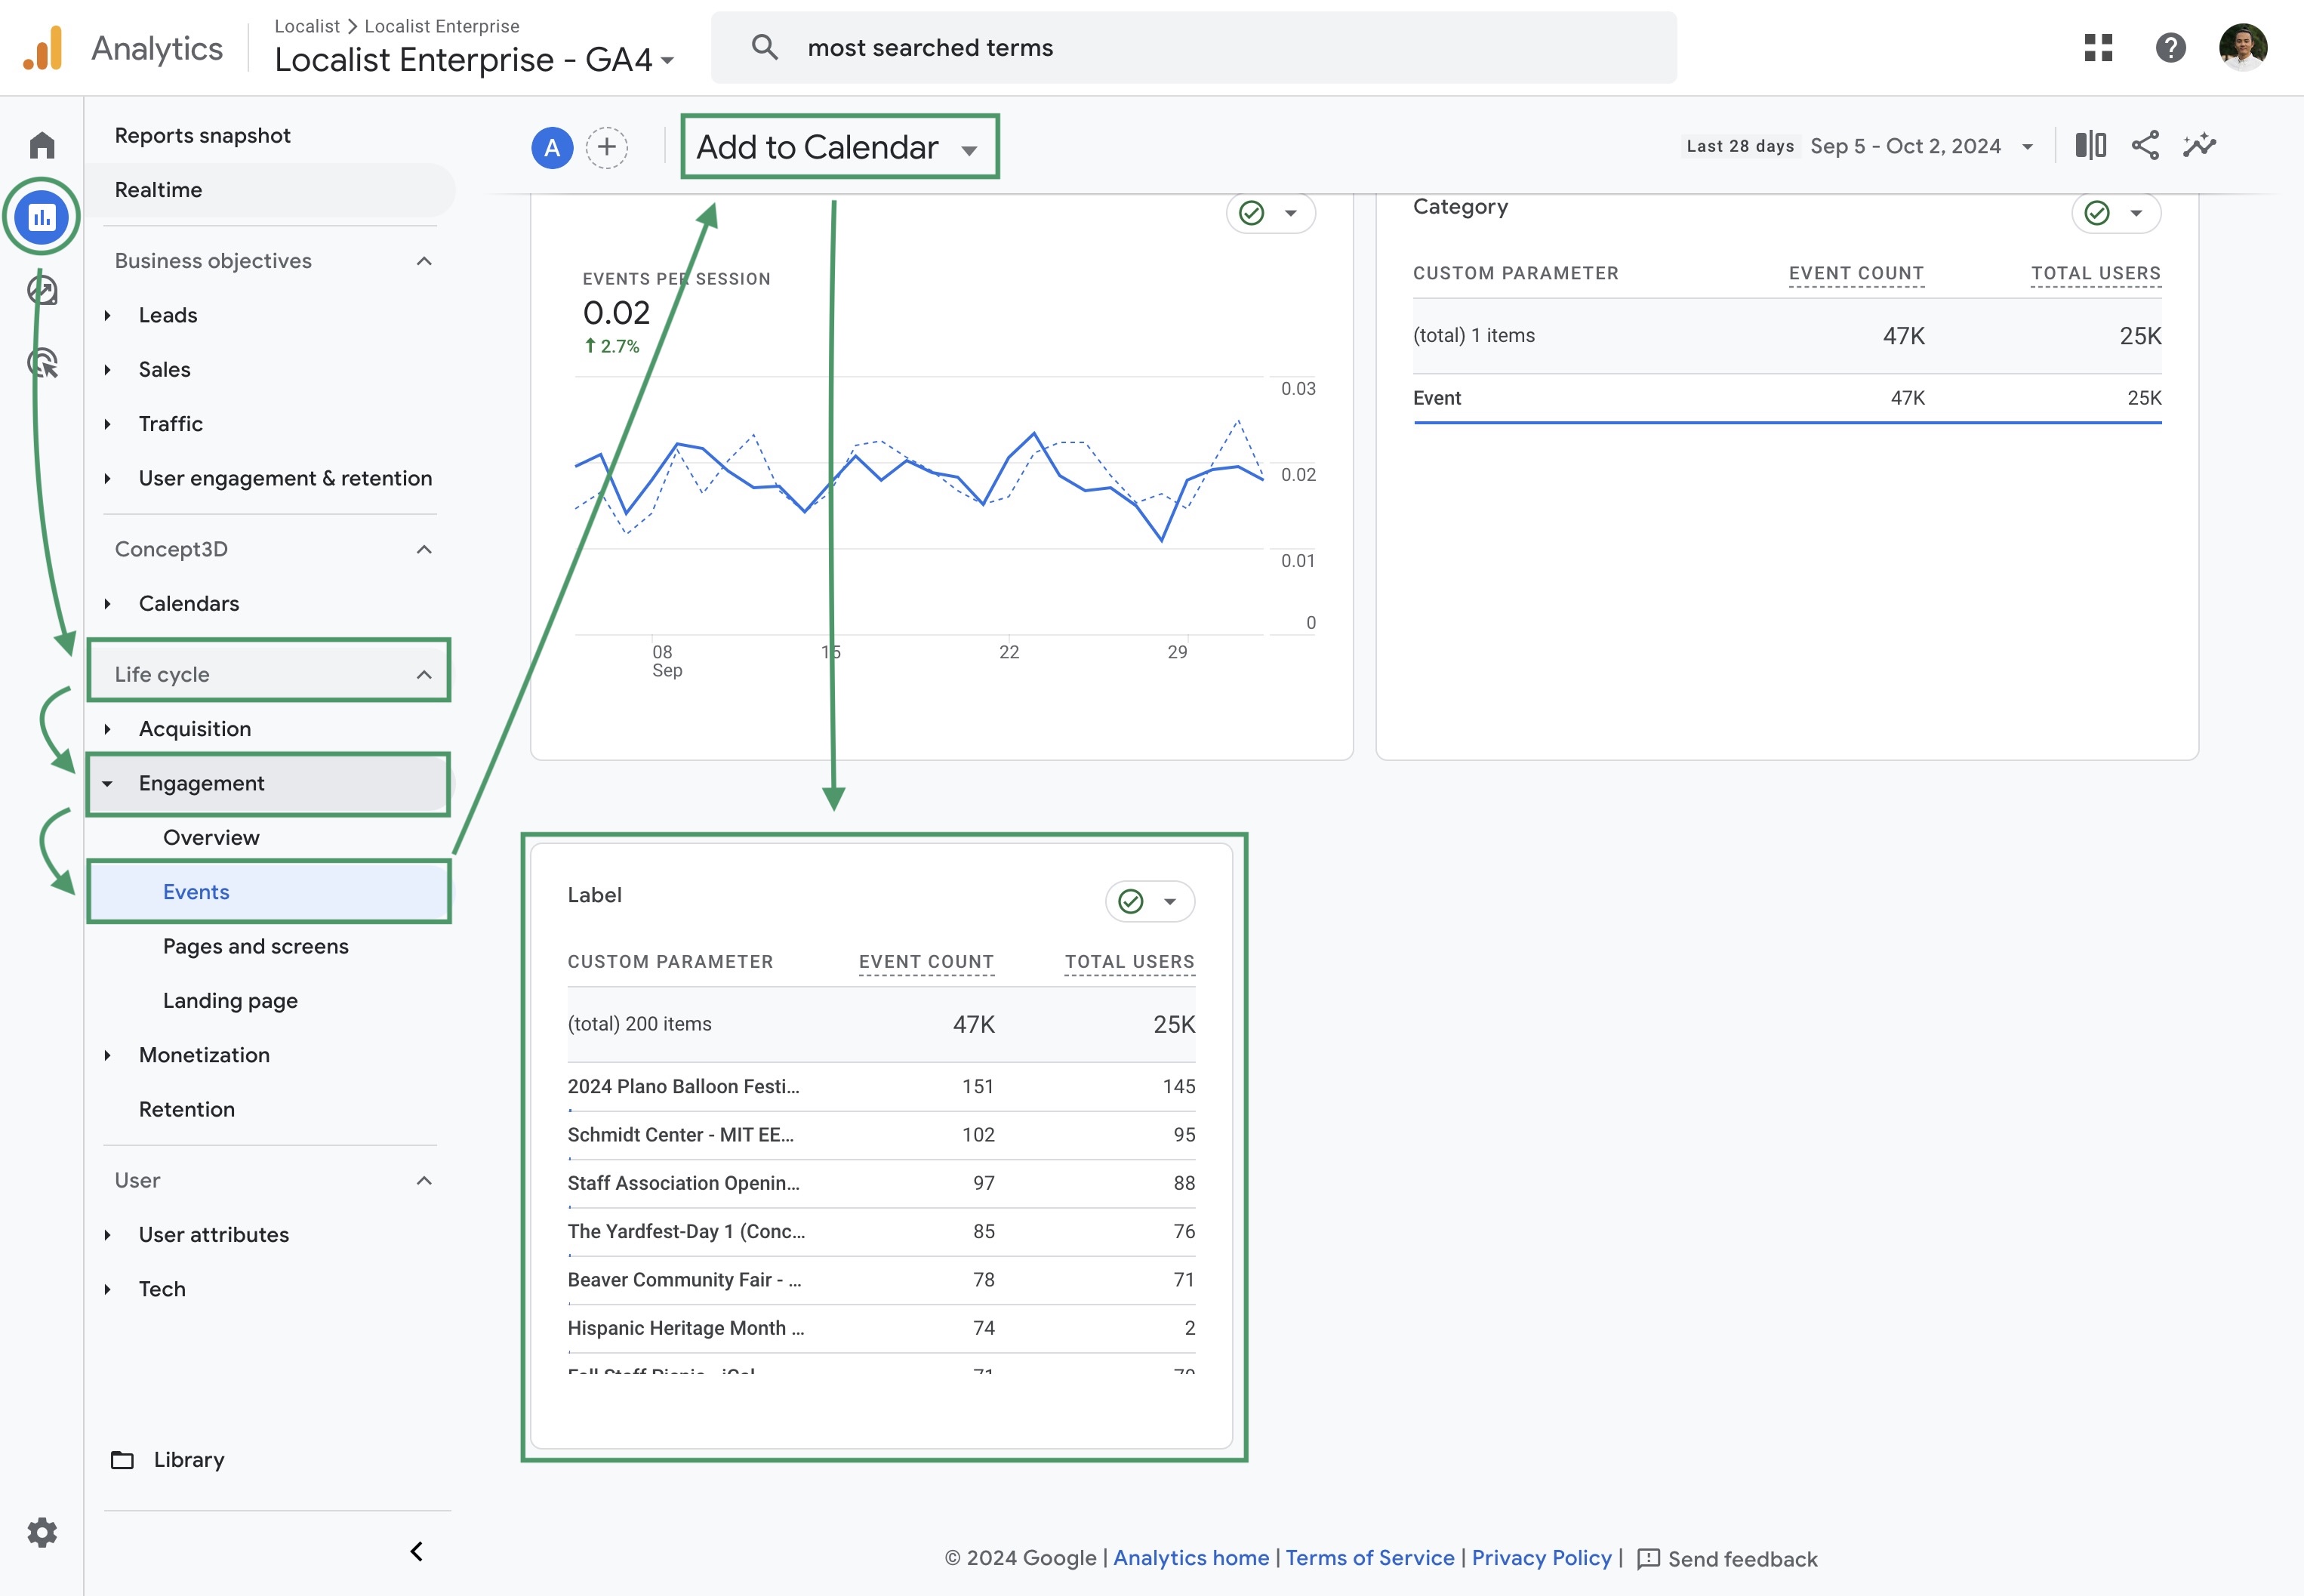The width and height of the screenshot is (2304, 1596).
Task: Click the 'Event' row in Category table
Action: pyautogui.click(x=1787, y=398)
